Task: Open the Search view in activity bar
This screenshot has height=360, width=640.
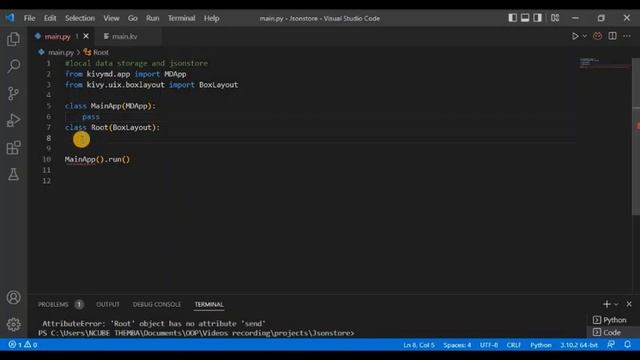Action: click(13, 66)
